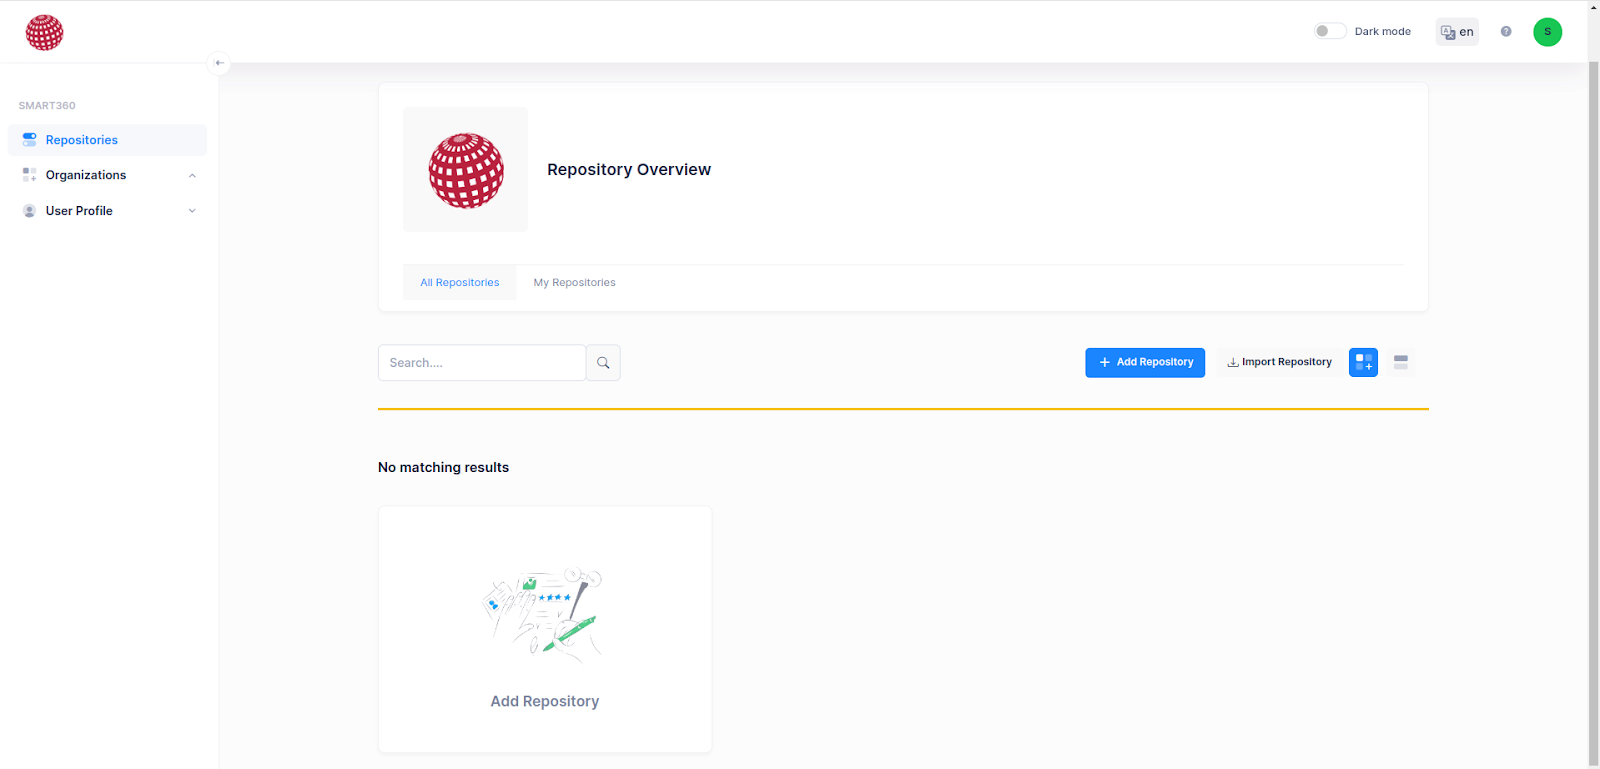Click the Organizations sidebar icon
The image size is (1600, 769).
[30, 175]
